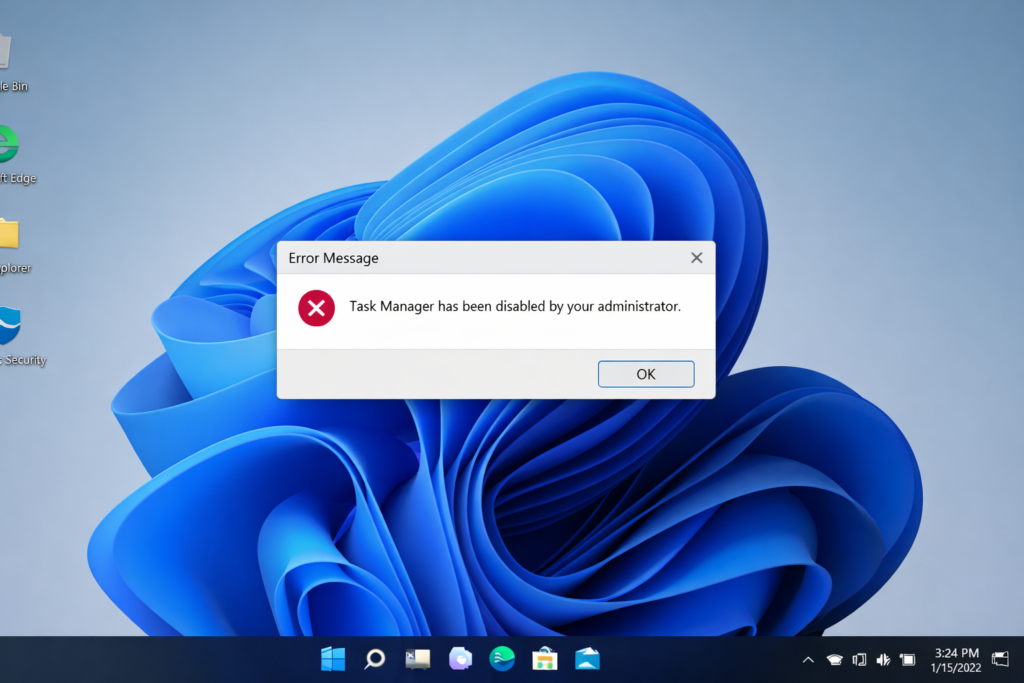Open Windows Search from the taskbar
This screenshot has width=1024, height=683.
tap(374, 659)
